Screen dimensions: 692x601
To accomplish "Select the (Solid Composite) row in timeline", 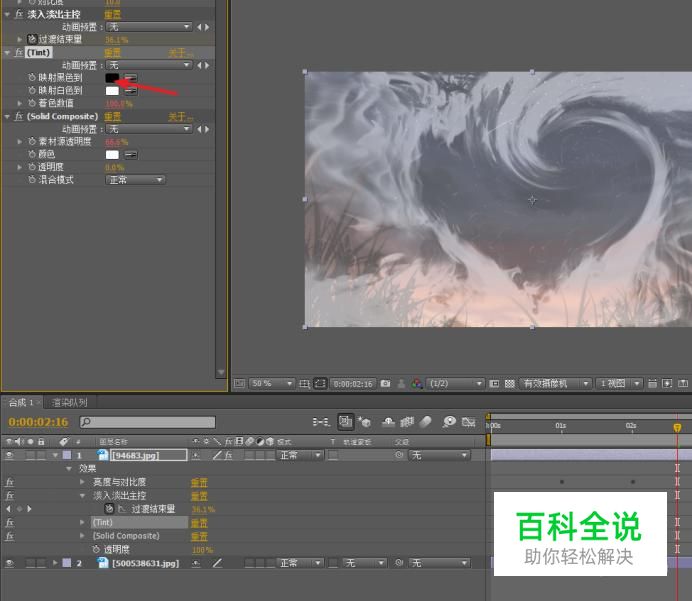I will tap(126, 536).
